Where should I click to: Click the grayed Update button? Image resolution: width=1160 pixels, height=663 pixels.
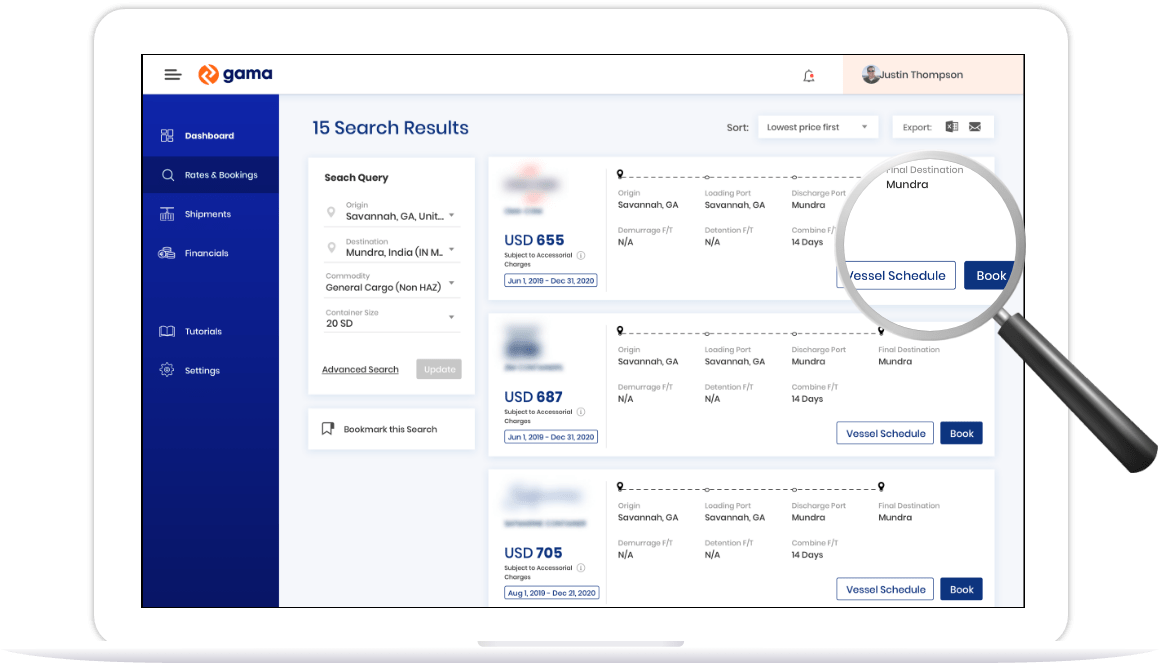pos(439,368)
